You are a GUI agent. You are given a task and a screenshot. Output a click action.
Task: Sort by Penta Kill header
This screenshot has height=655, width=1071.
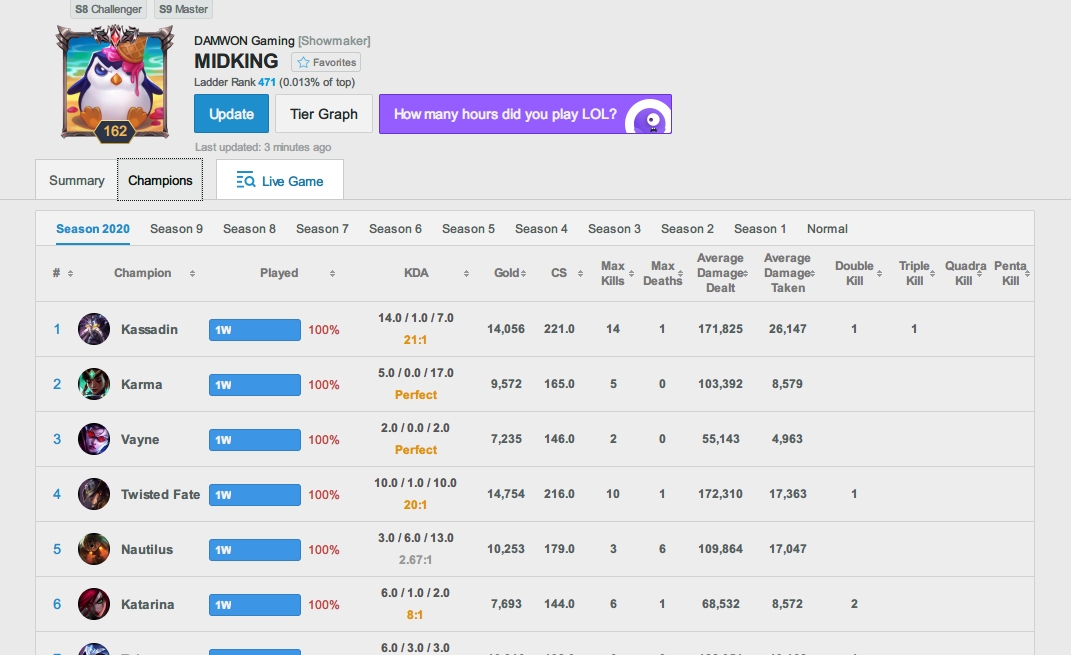[1011, 273]
